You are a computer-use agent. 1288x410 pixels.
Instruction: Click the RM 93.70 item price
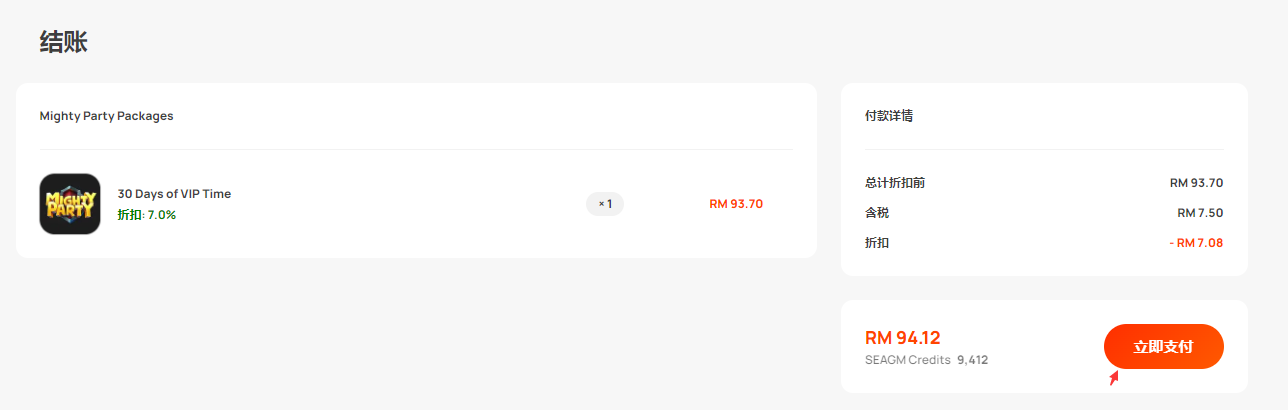click(x=736, y=204)
